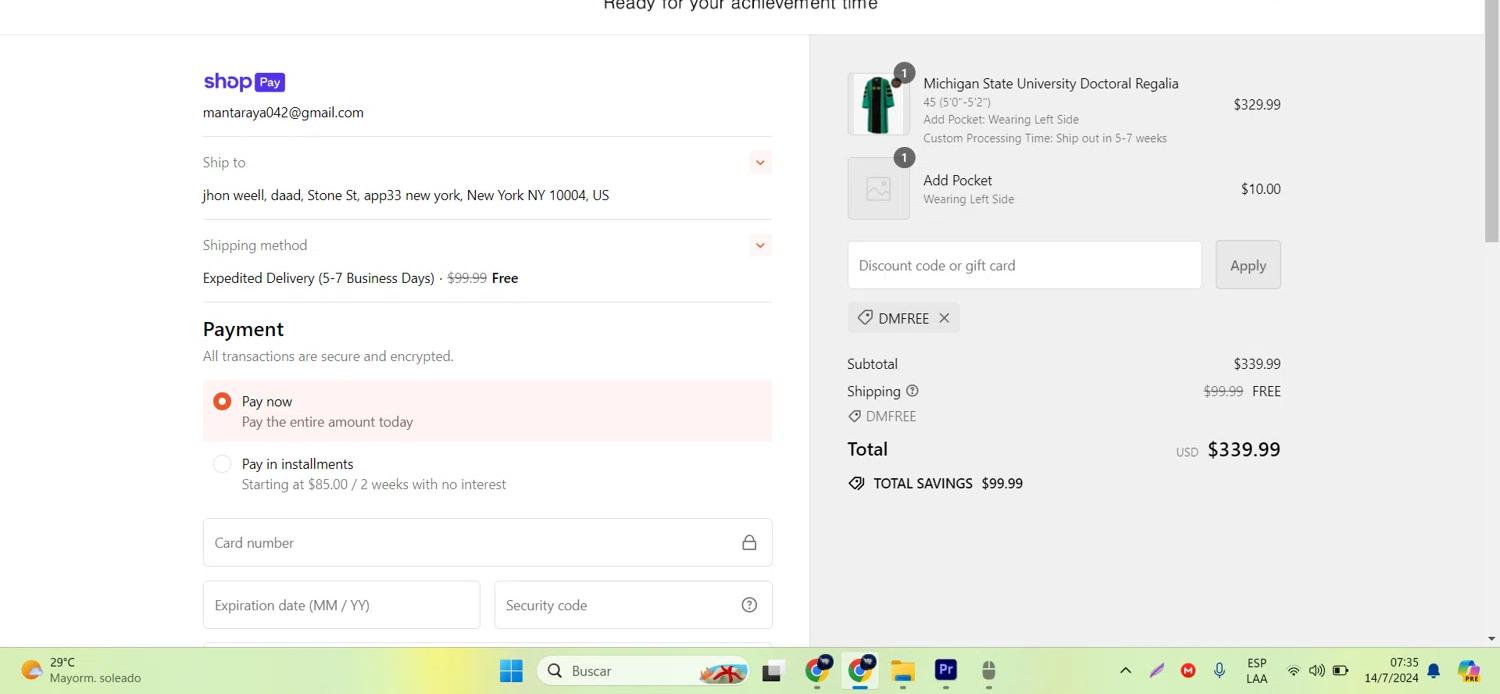Open the Windows Start menu
Screen dimensions: 1500x694
[x=511, y=671]
